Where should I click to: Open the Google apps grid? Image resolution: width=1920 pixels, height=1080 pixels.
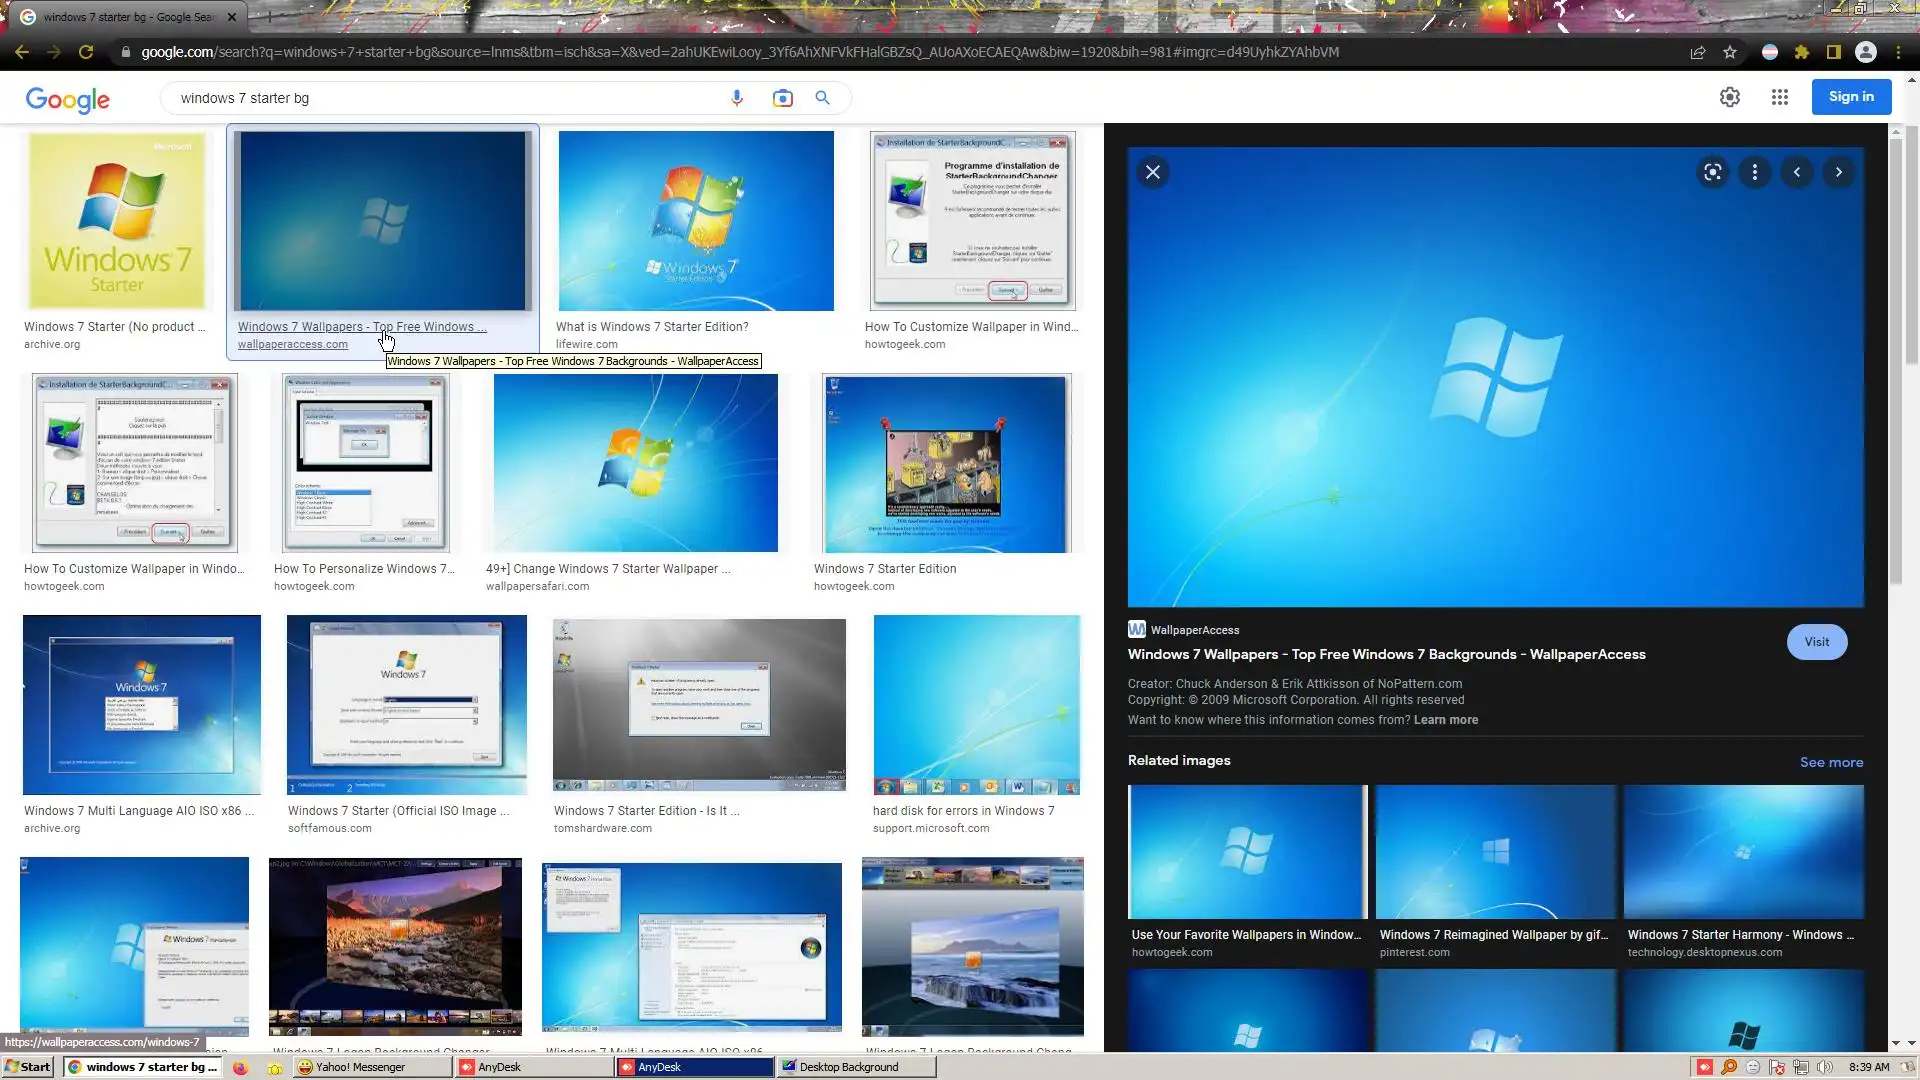click(1780, 97)
